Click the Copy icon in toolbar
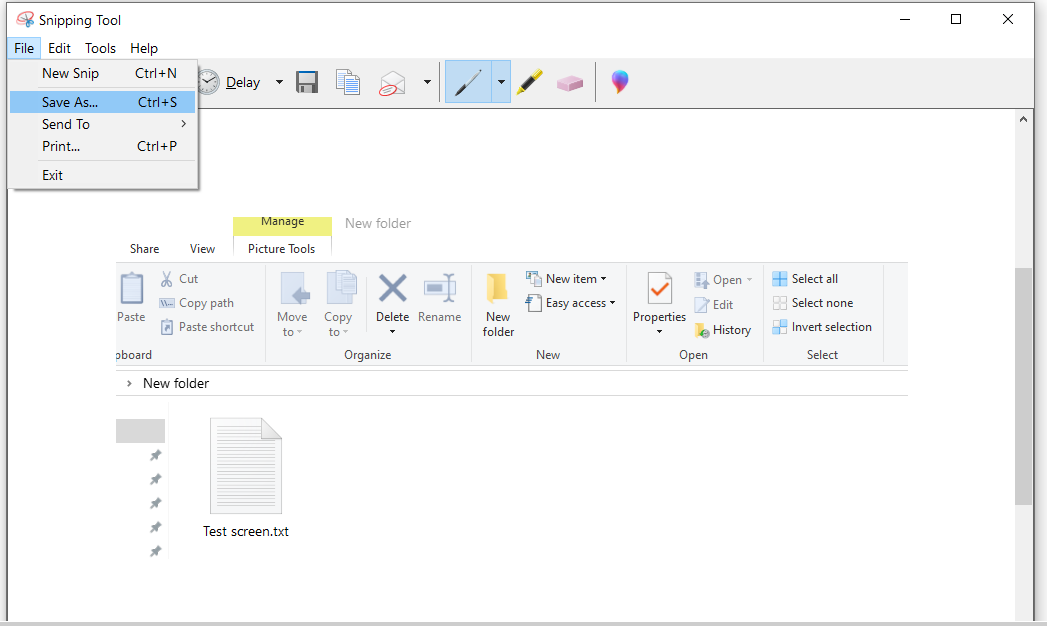 pos(348,83)
